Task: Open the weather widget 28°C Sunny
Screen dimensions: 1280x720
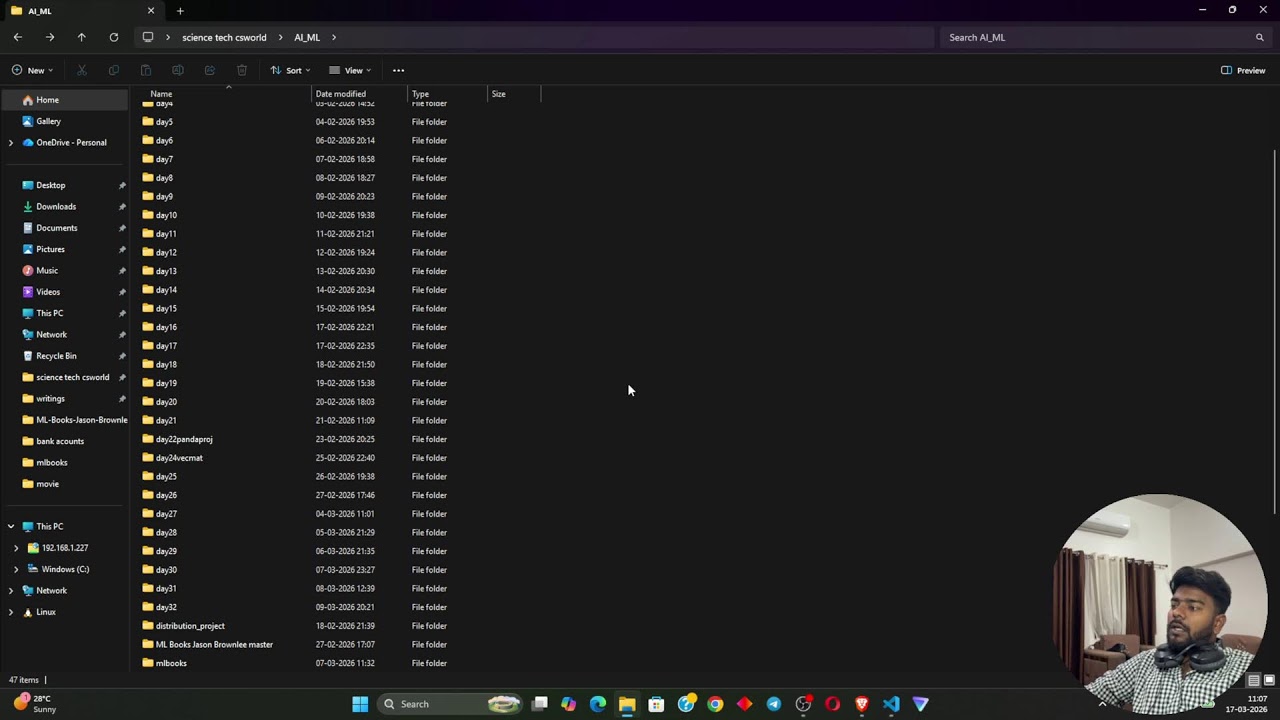Action: tap(34, 704)
